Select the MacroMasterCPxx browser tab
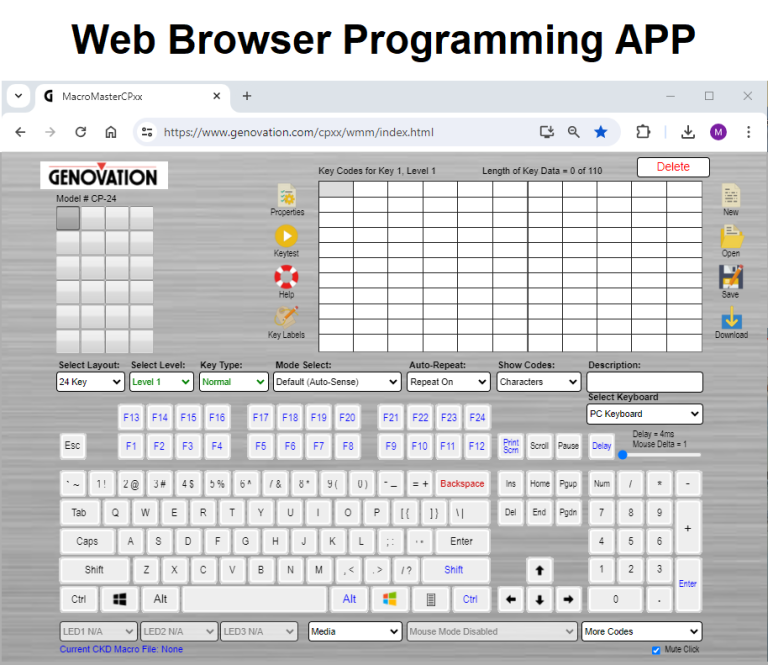 pos(130,97)
